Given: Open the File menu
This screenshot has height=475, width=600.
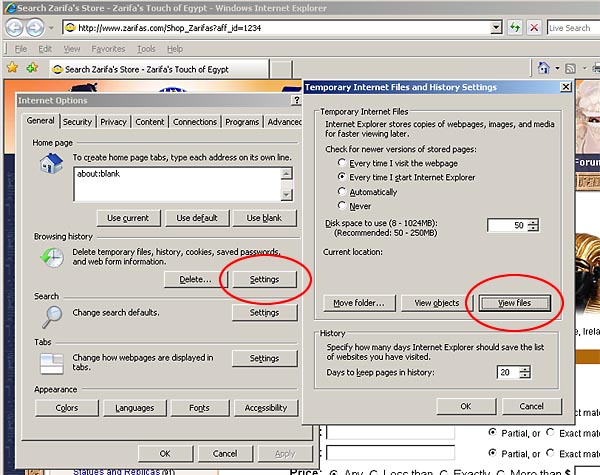Looking at the screenshot, I should 21,49.
